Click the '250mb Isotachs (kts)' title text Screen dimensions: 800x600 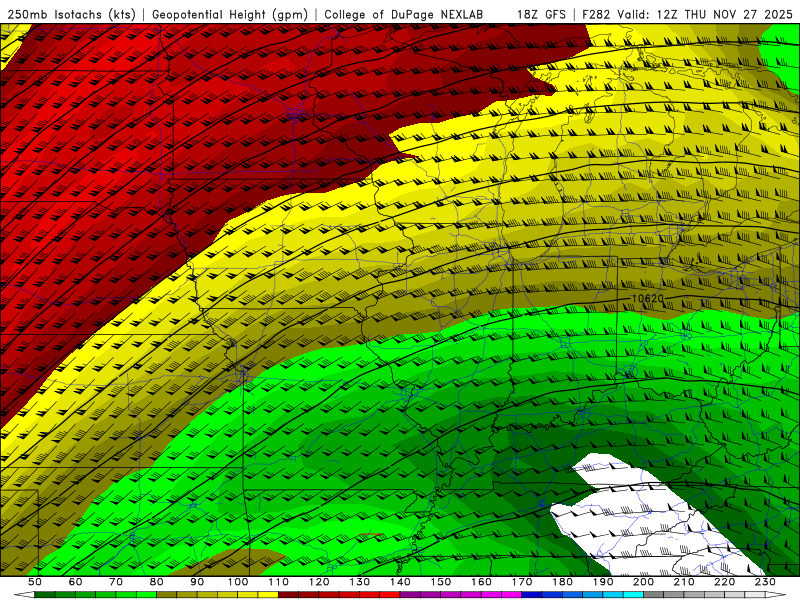coord(71,15)
